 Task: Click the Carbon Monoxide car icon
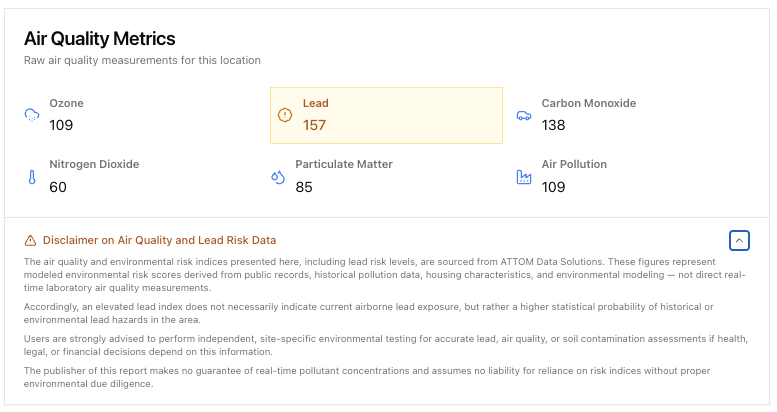coord(523,115)
